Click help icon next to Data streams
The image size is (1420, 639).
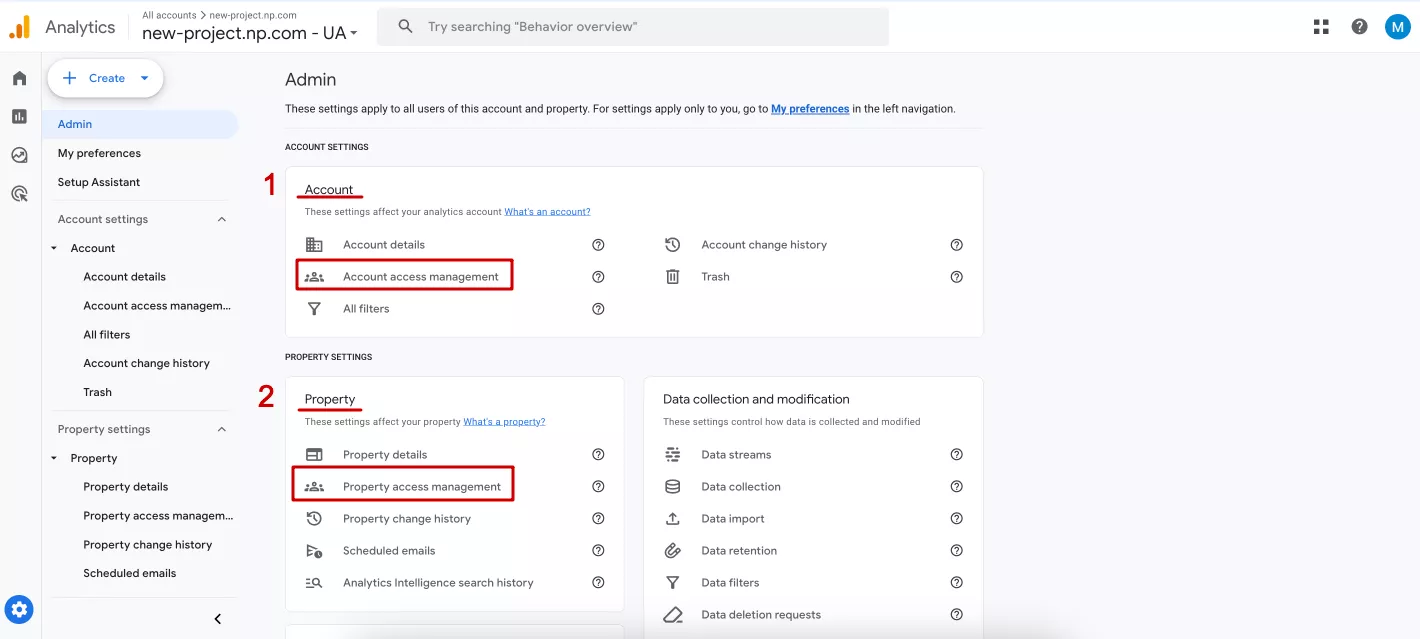(956, 454)
